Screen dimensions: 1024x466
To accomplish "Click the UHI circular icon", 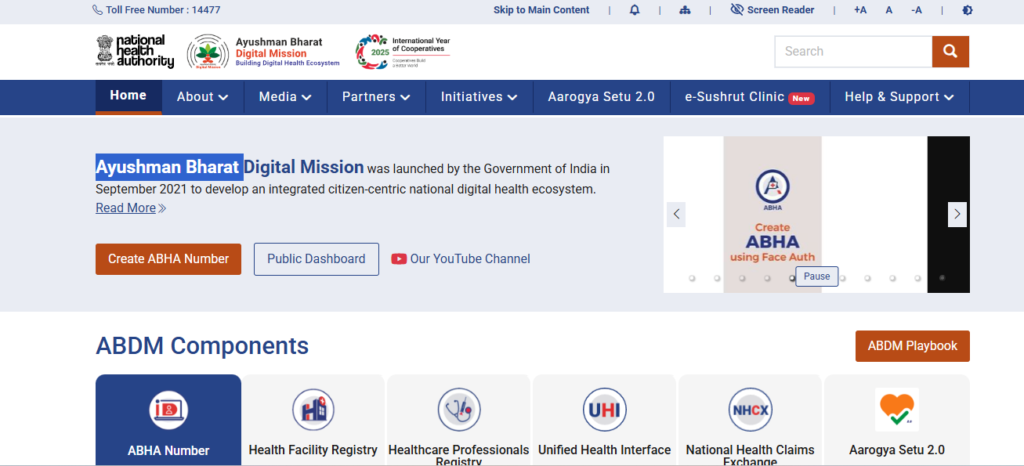I will (x=604, y=410).
